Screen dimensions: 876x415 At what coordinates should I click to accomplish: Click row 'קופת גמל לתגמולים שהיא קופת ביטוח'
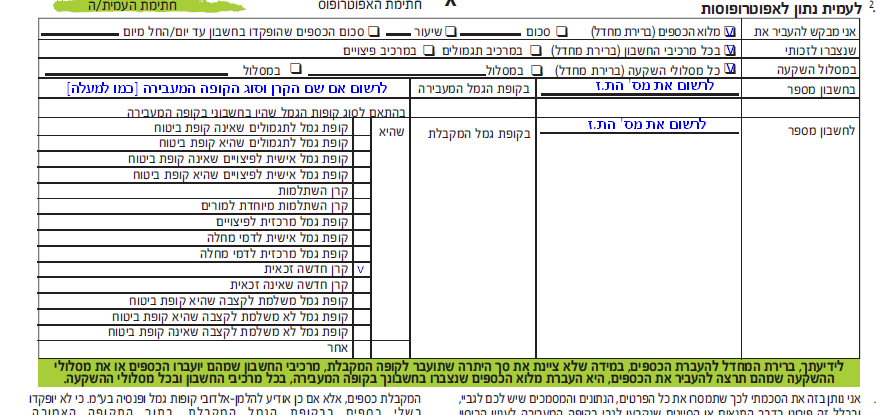[197, 143]
